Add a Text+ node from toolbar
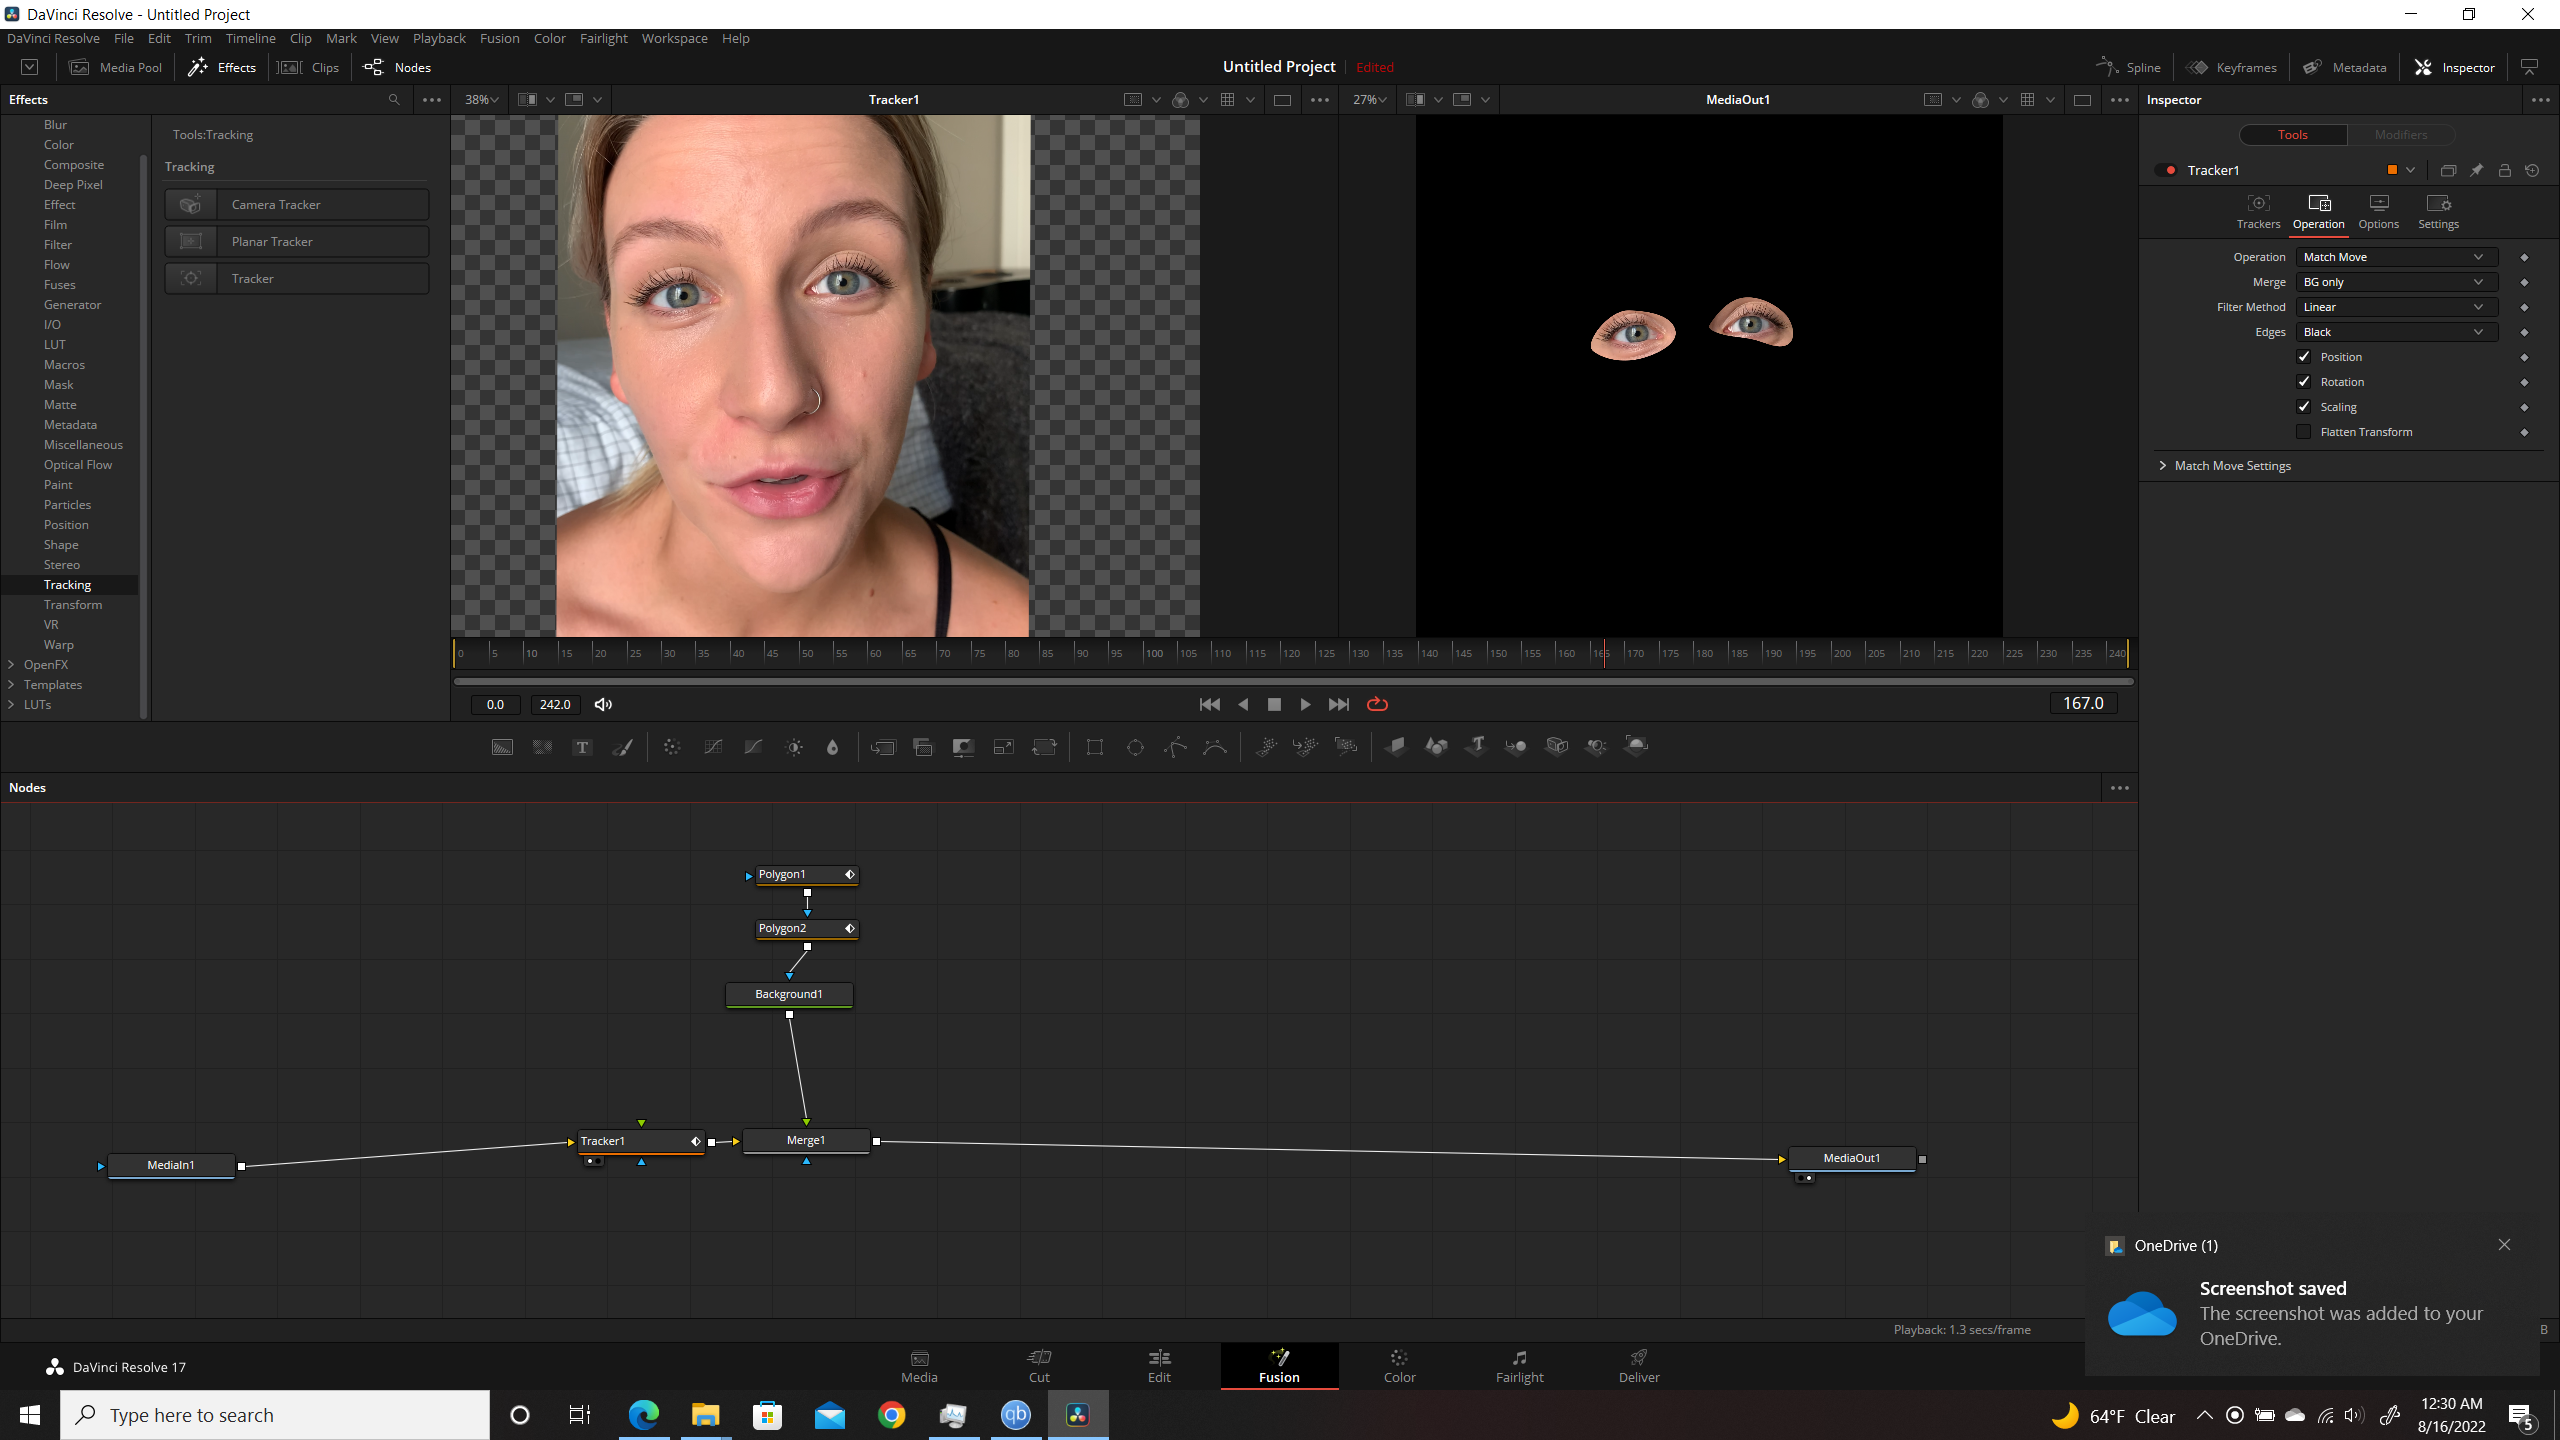This screenshot has width=2560, height=1440. click(x=582, y=747)
